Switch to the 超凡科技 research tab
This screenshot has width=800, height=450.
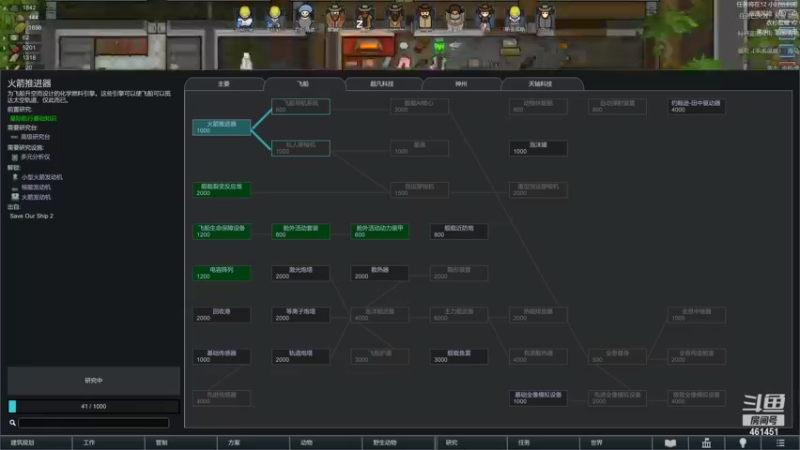[x=382, y=84]
